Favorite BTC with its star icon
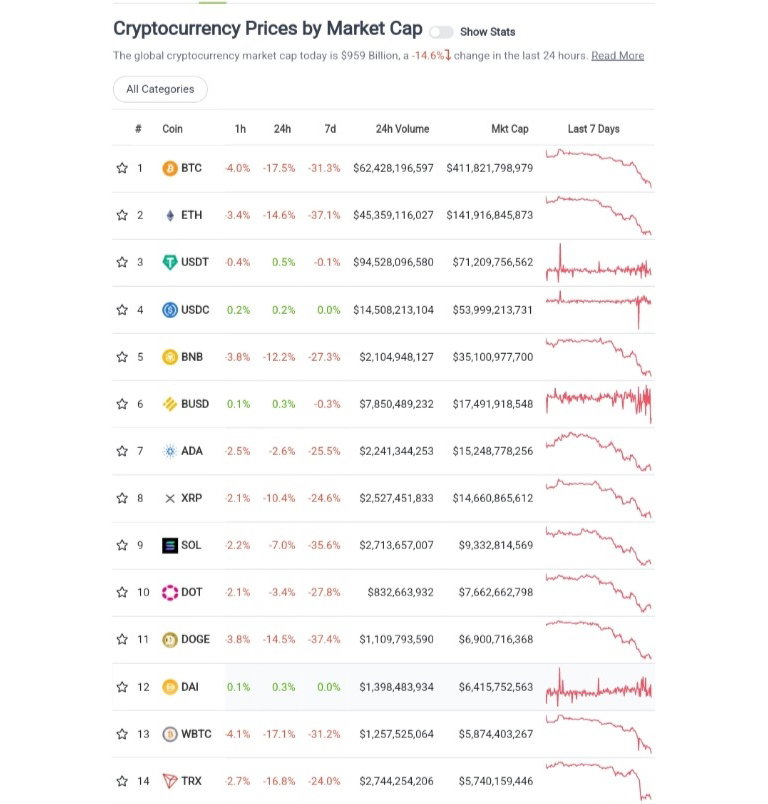This screenshot has height=804, width=768. (122, 168)
